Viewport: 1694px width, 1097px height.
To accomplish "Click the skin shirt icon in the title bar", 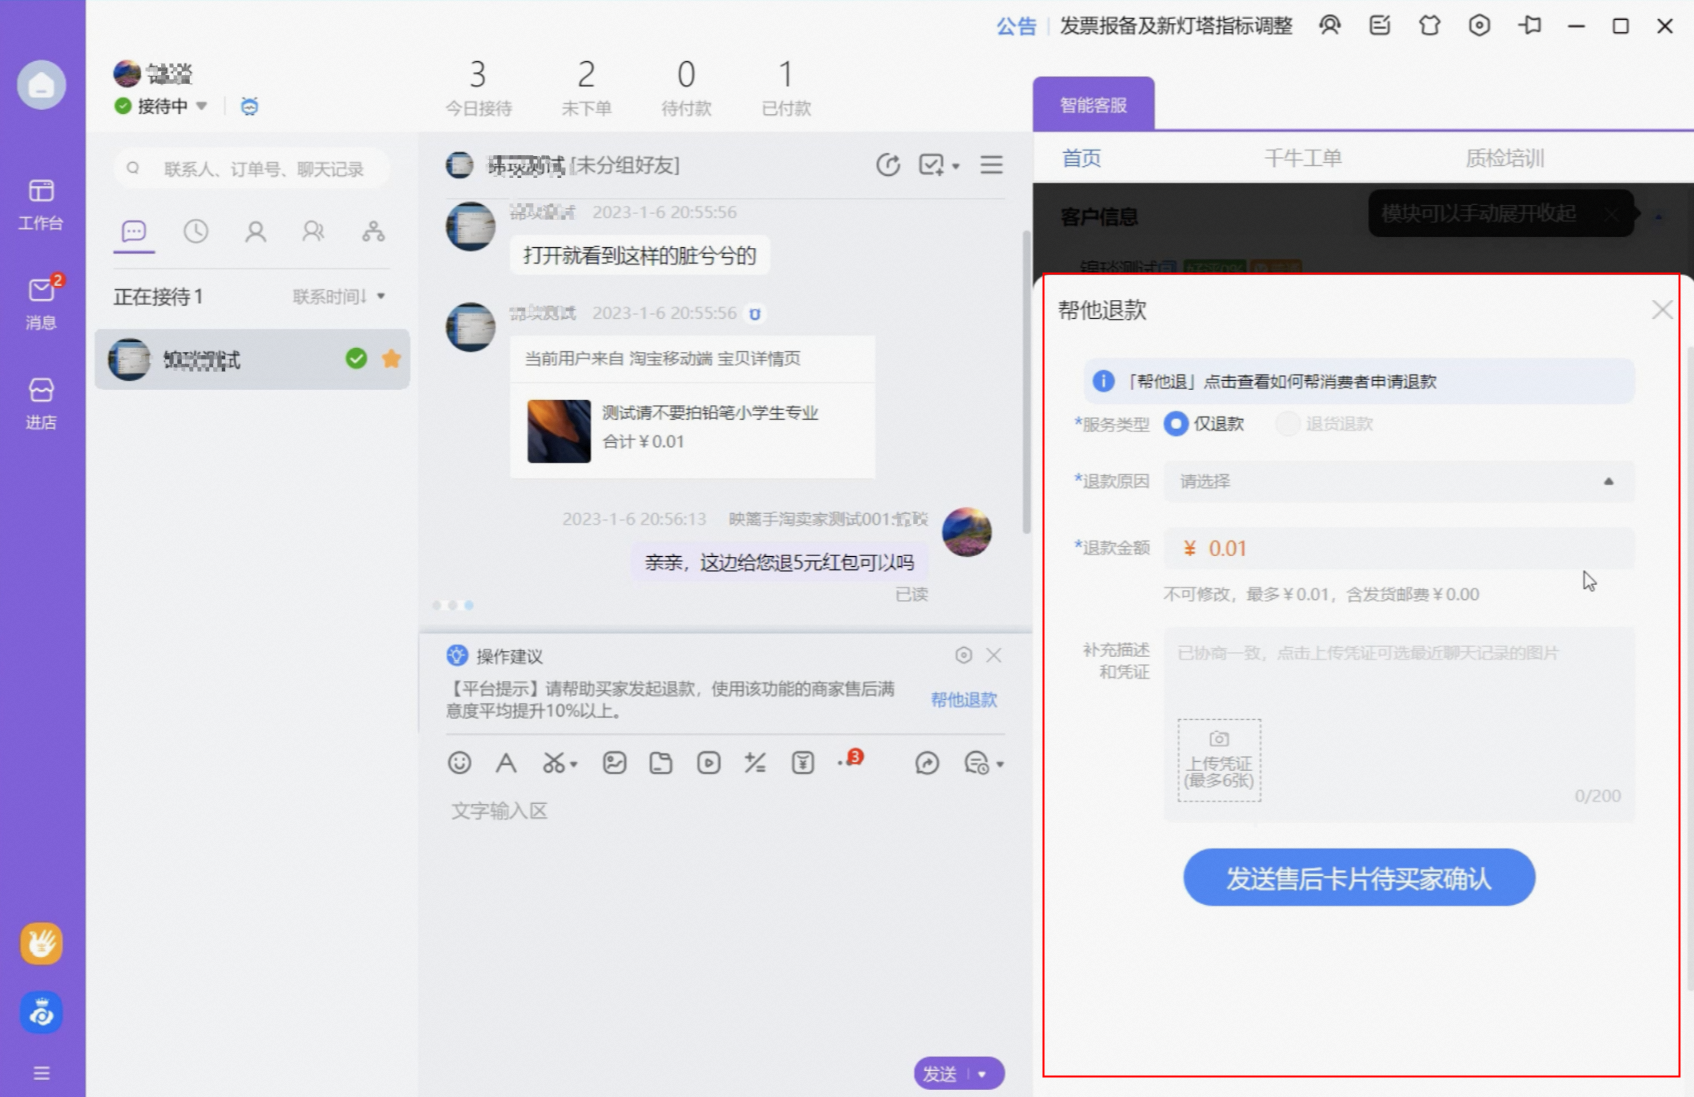I will [1429, 26].
